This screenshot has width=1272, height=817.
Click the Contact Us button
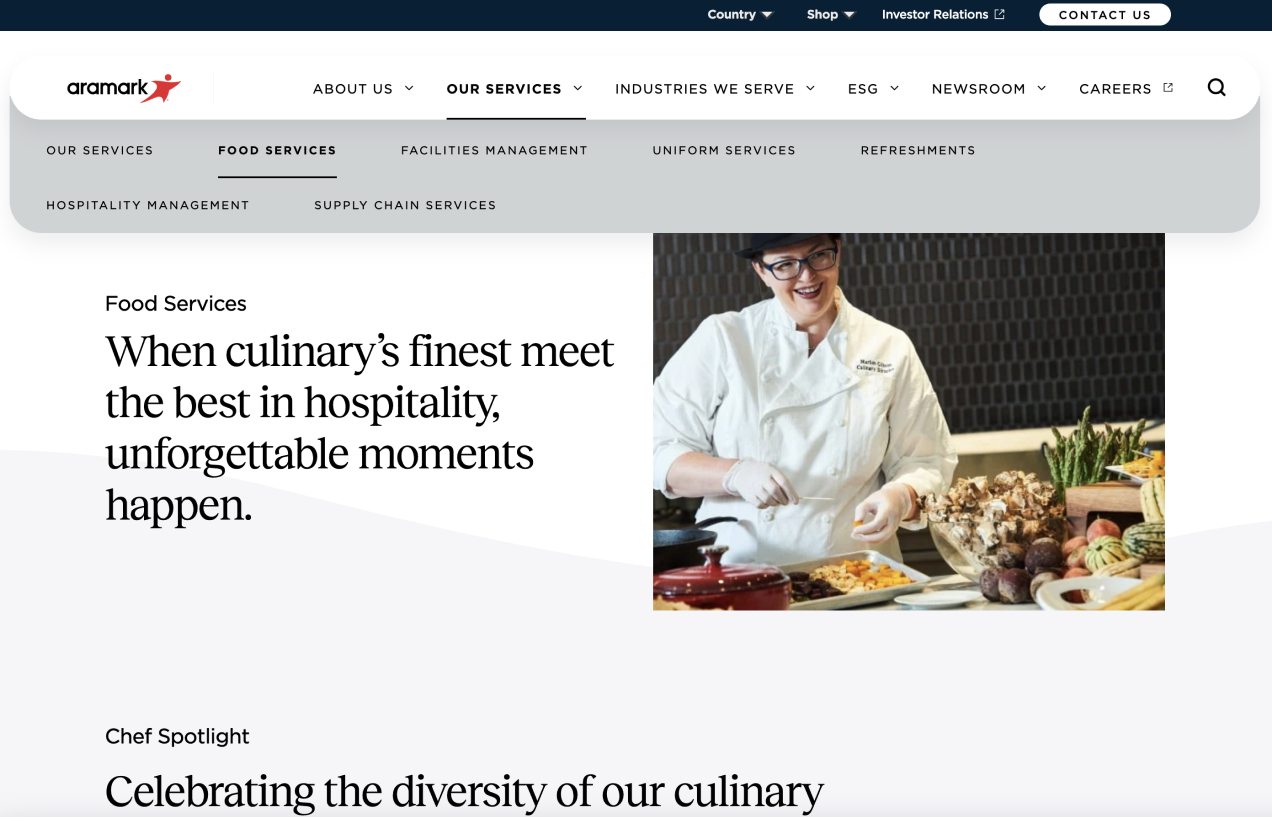[1105, 15]
